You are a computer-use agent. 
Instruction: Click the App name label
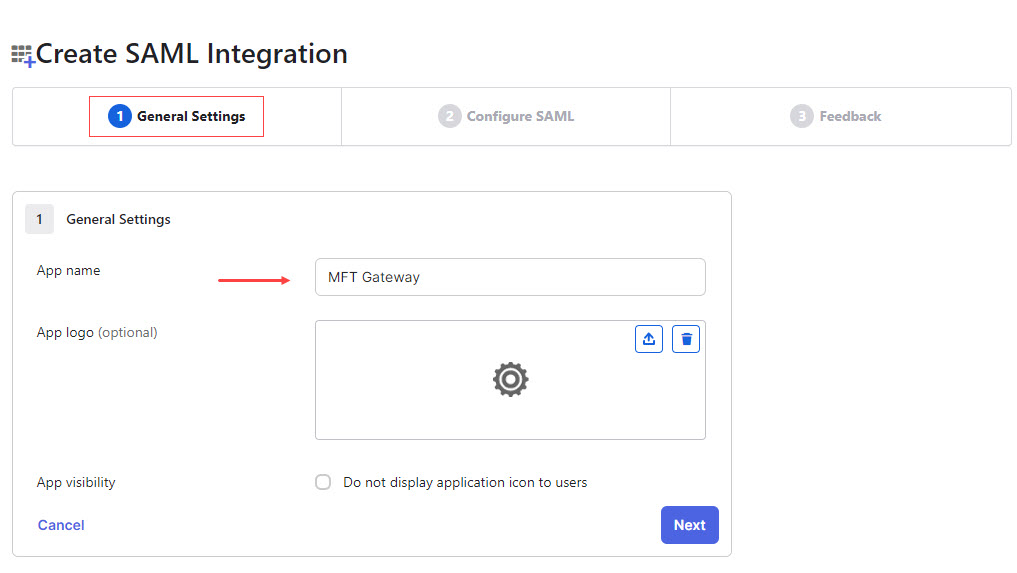click(x=69, y=271)
